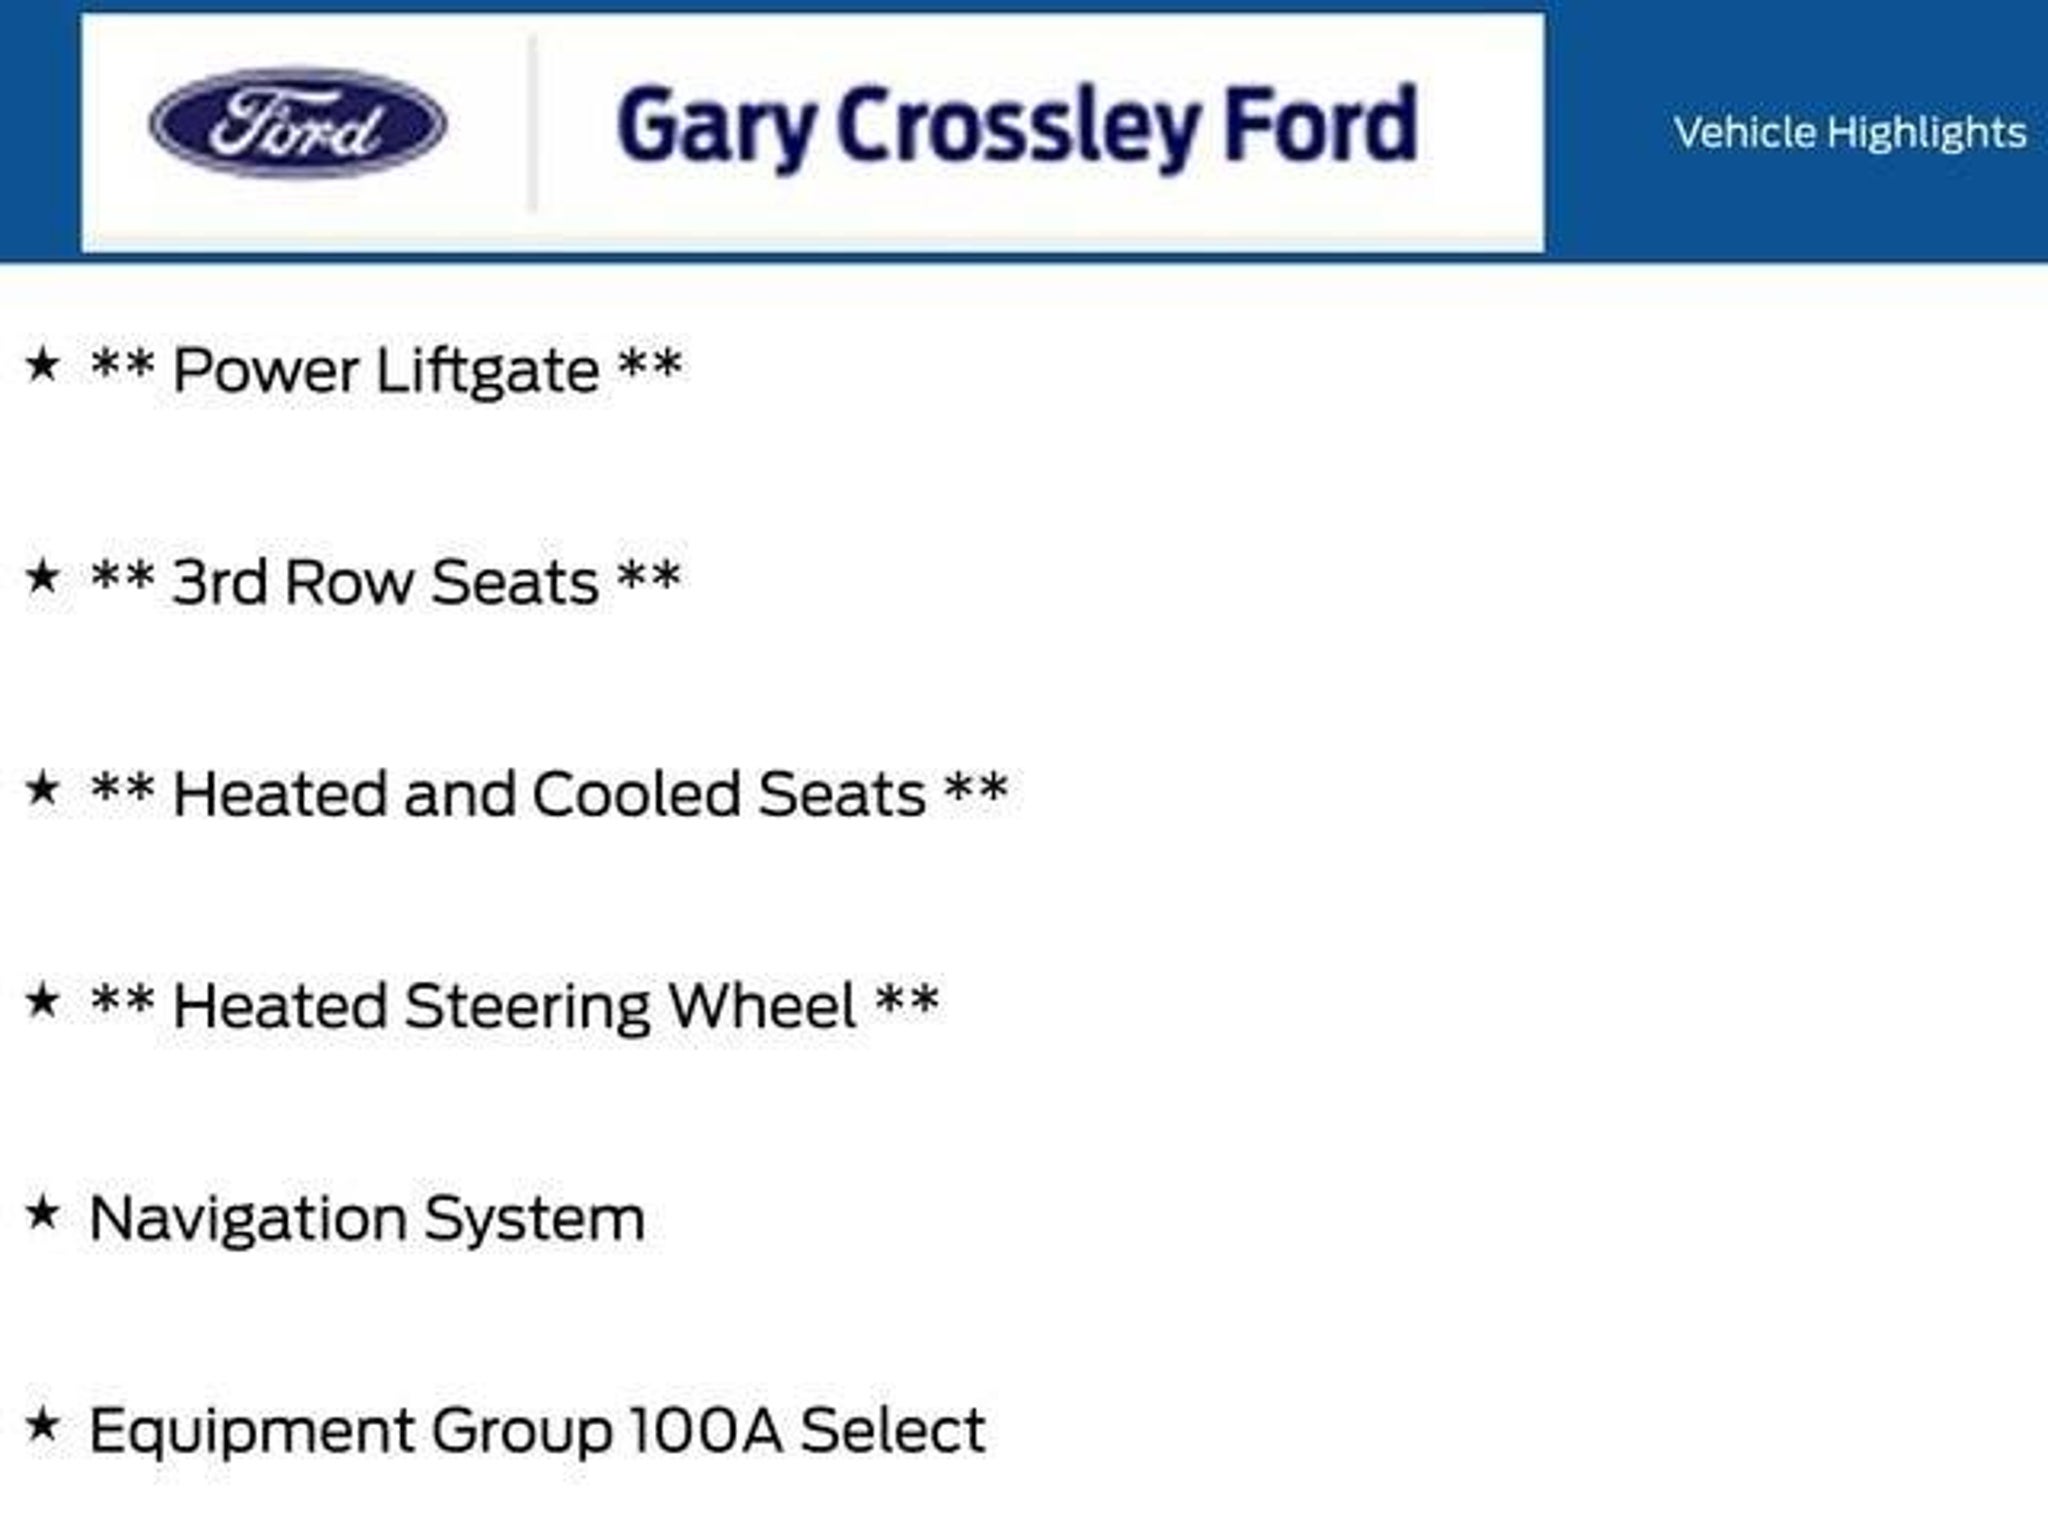Viewport: 2048px width, 1536px height.
Task: Click the star beside Equipment Group 100A Select
Action: point(43,1425)
